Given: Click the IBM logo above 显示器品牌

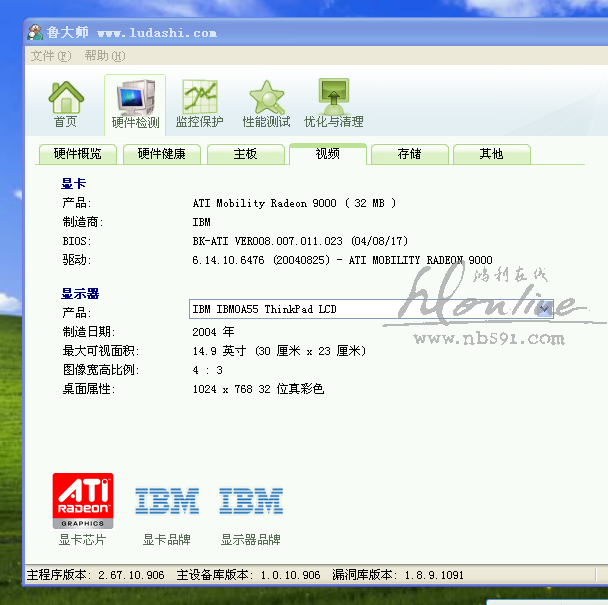Looking at the screenshot, I should 251,501.
